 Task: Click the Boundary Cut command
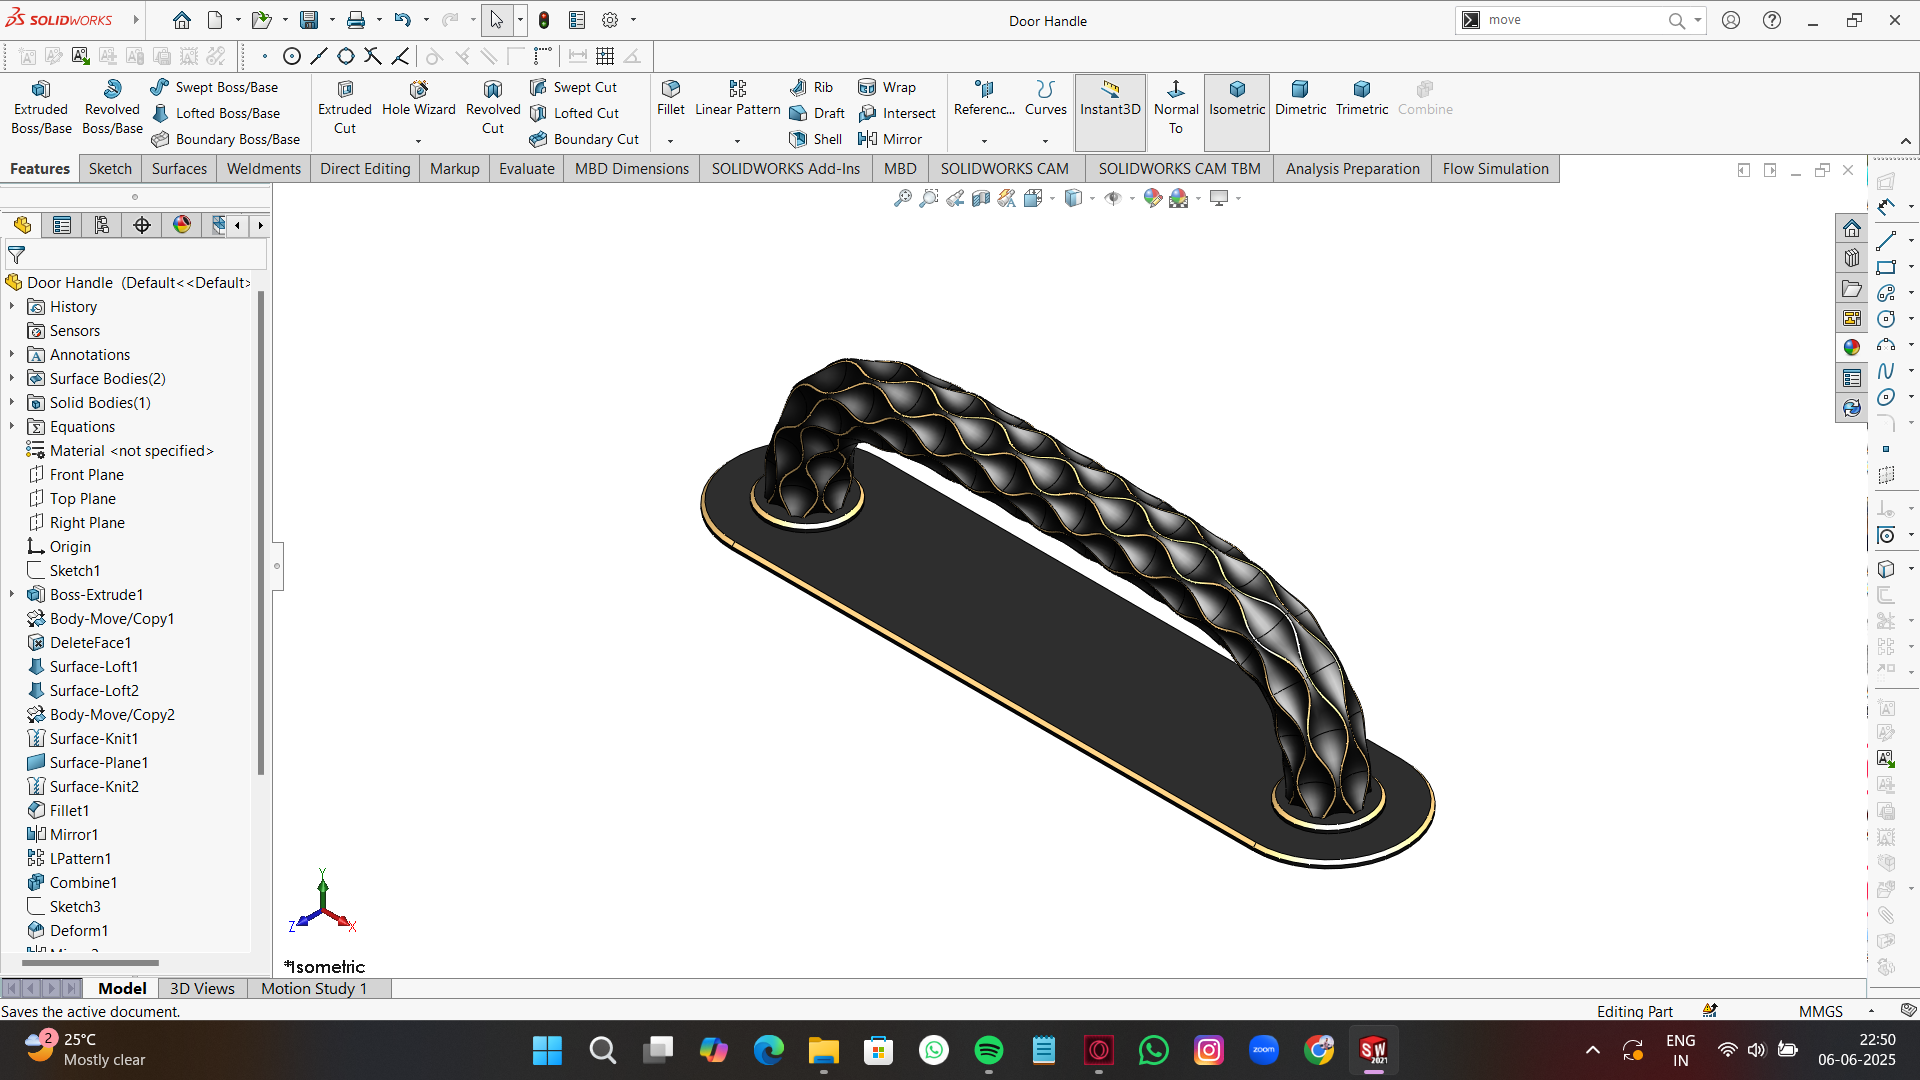(x=584, y=139)
